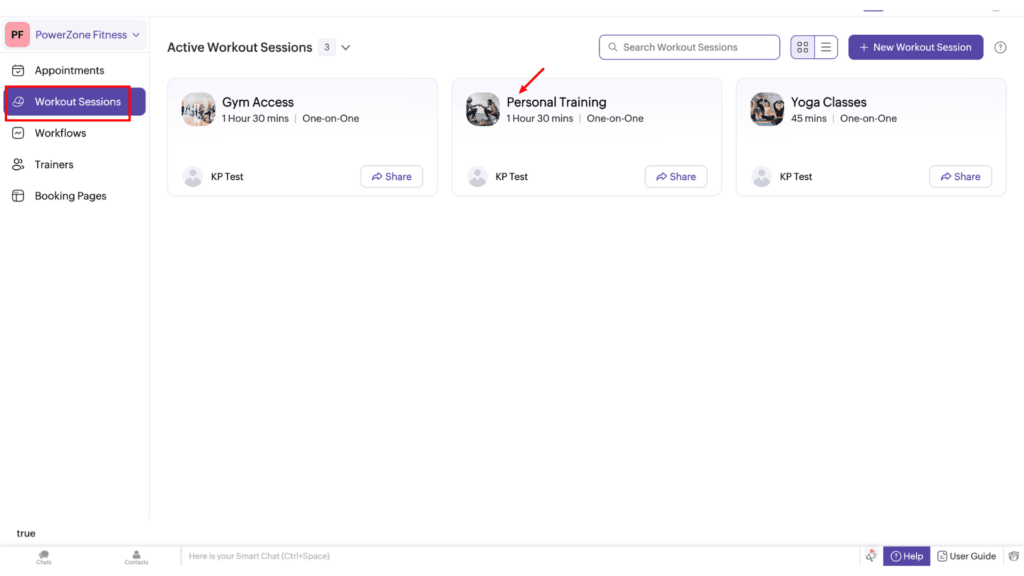Click the Gym Access session thumbnail image
This screenshot has height=576, width=1024.
click(198, 109)
